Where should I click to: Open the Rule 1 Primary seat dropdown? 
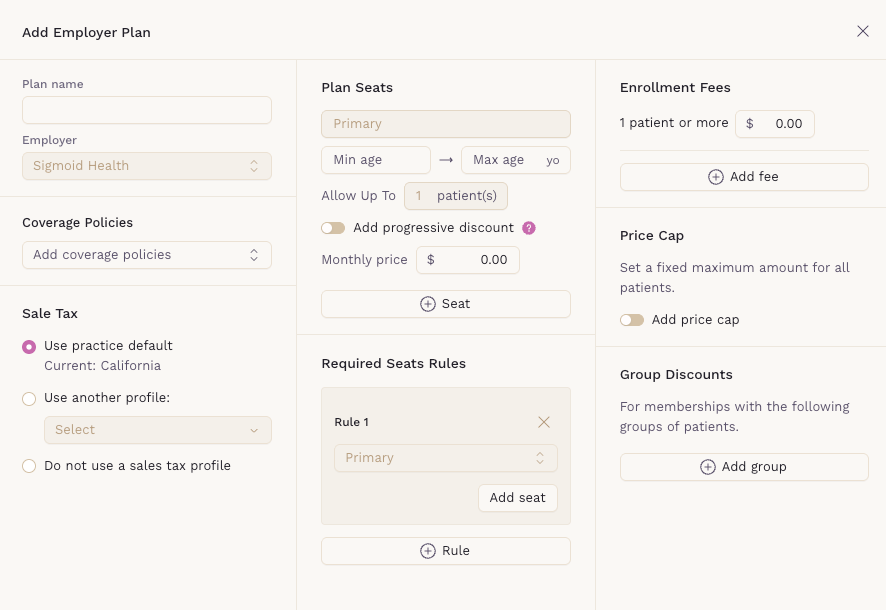446,458
